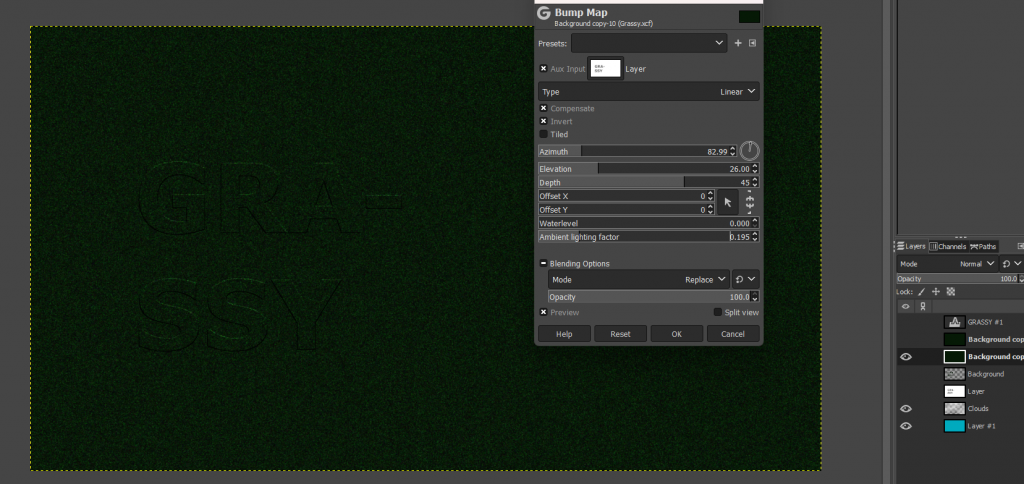Click the Waterlevel spinner arrows
The height and width of the screenshot is (484, 1024).
pyautogui.click(x=755, y=223)
